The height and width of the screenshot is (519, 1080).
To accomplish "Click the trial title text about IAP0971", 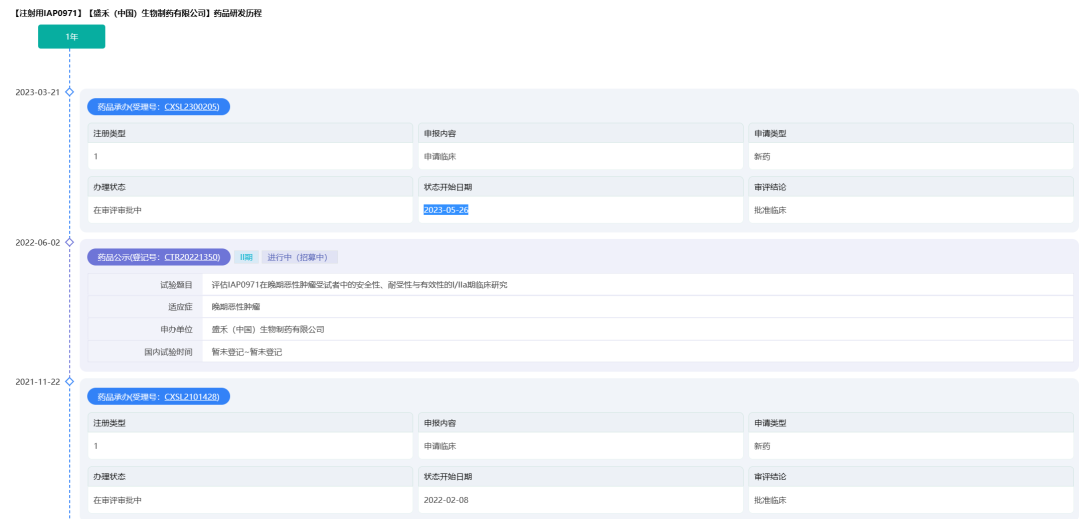I will tap(359, 285).
